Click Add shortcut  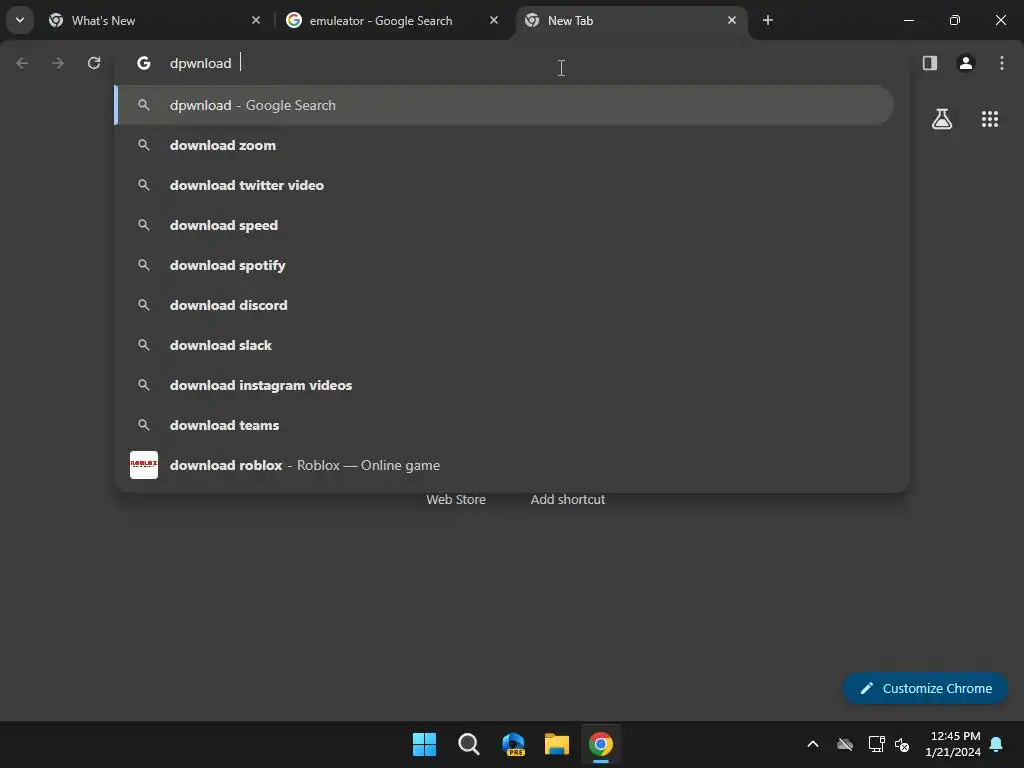(x=568, y=499)
